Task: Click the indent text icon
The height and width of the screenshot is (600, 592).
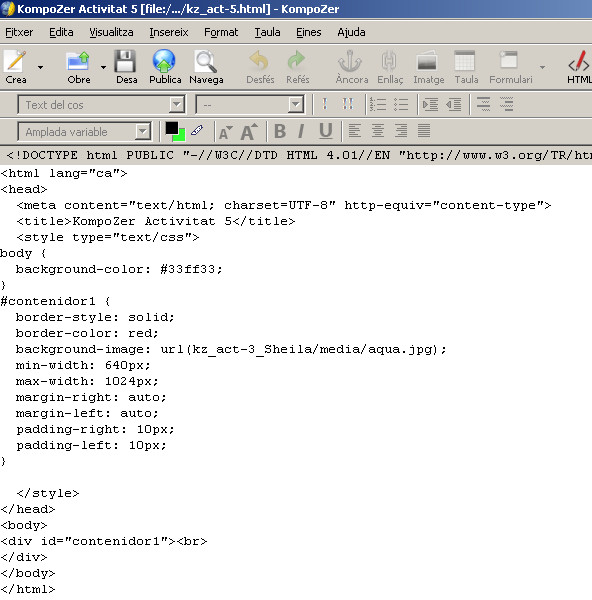Action: 430,104
